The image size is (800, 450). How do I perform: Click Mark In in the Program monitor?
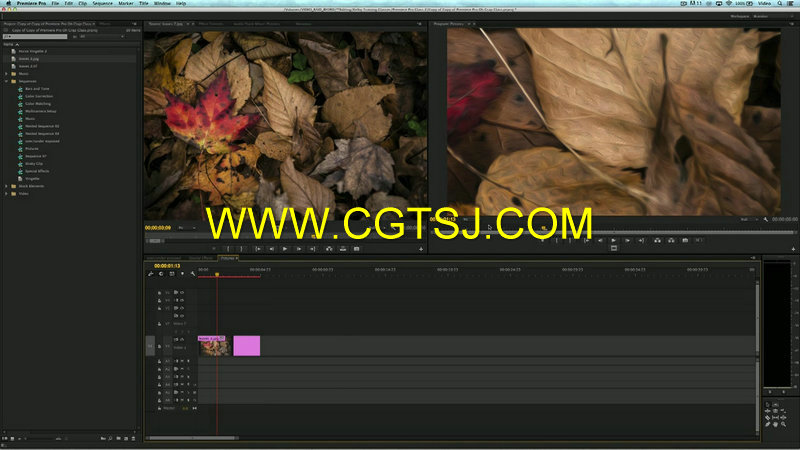point(557,240)
